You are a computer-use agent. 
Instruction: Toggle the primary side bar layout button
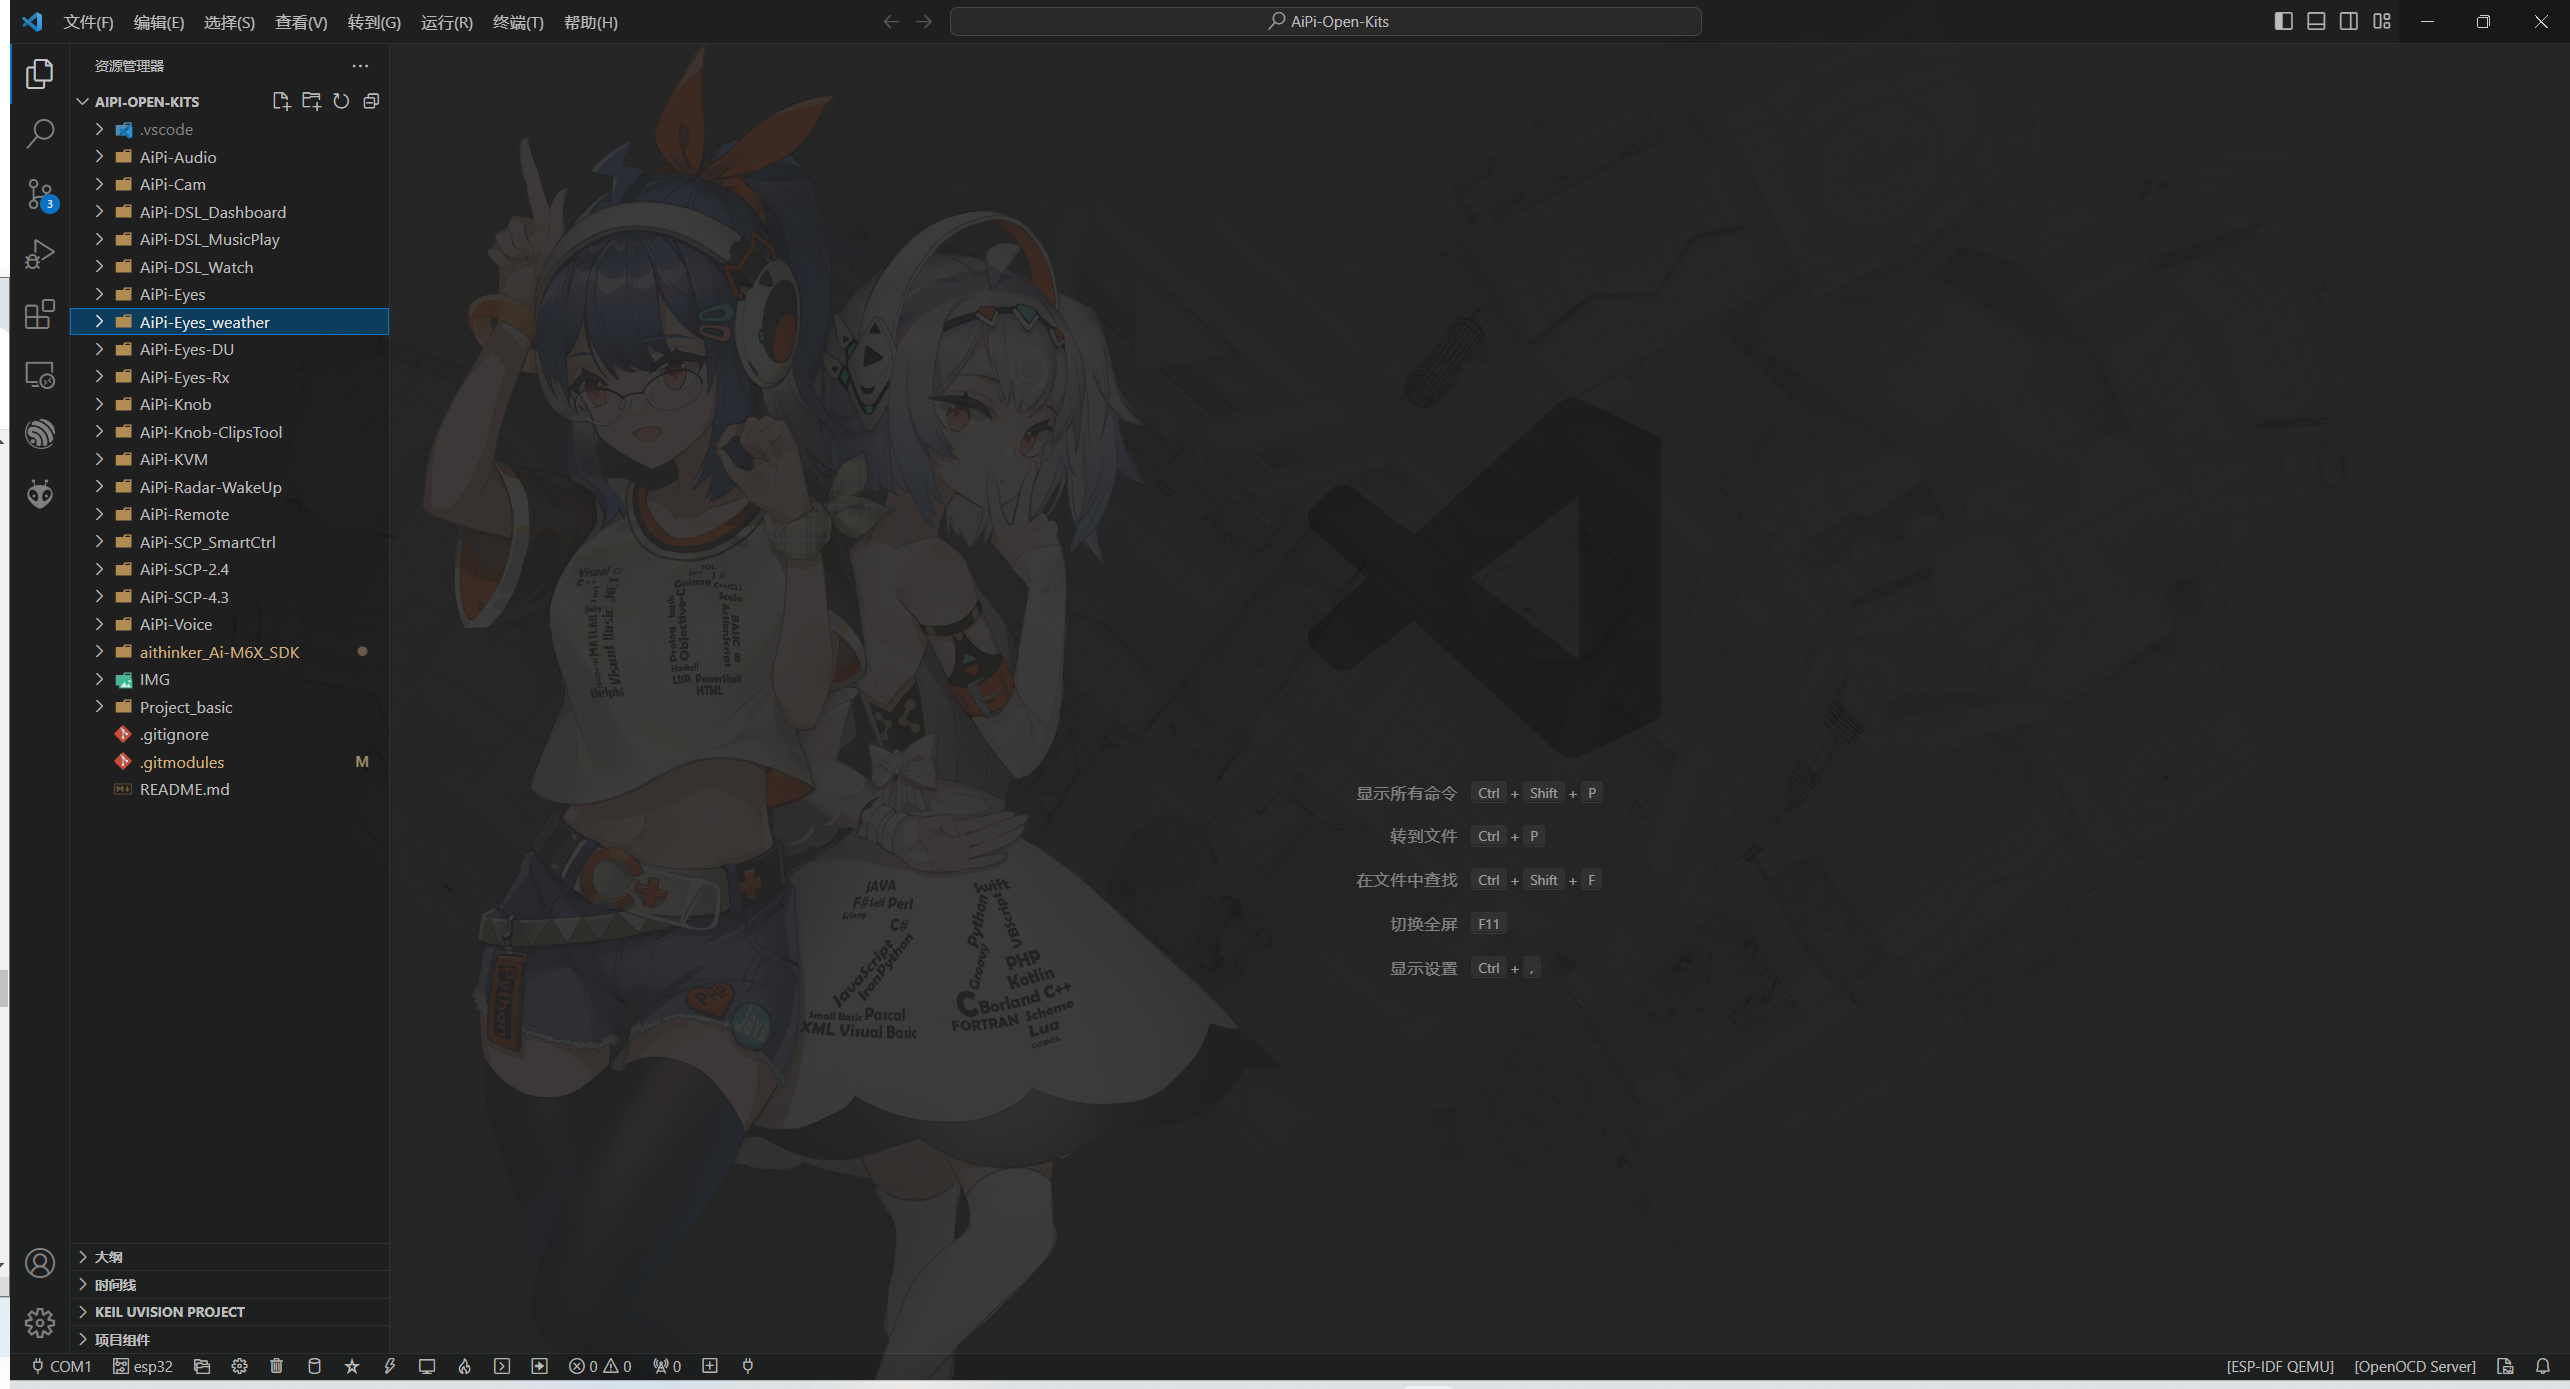[x=2283, y=21]
